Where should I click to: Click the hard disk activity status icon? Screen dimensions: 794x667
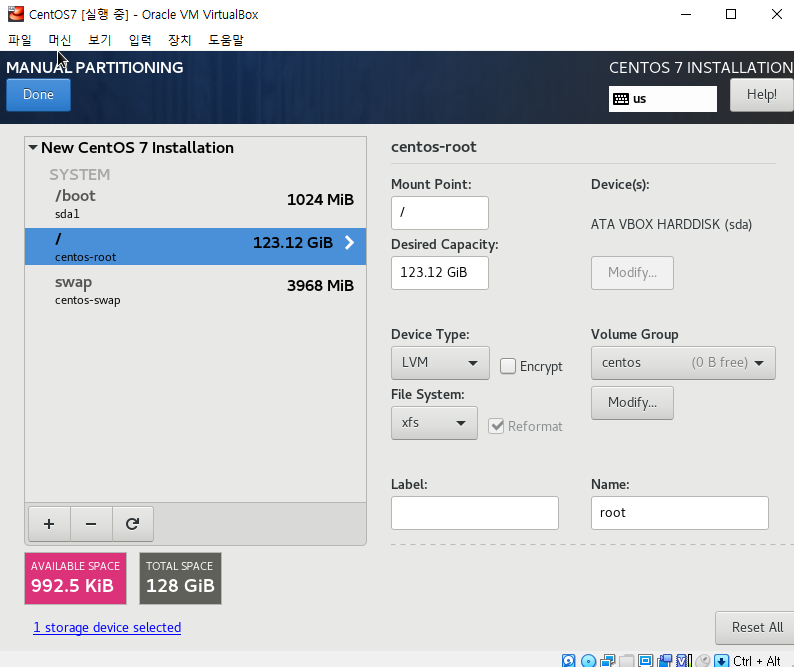[x=569, y=660]
